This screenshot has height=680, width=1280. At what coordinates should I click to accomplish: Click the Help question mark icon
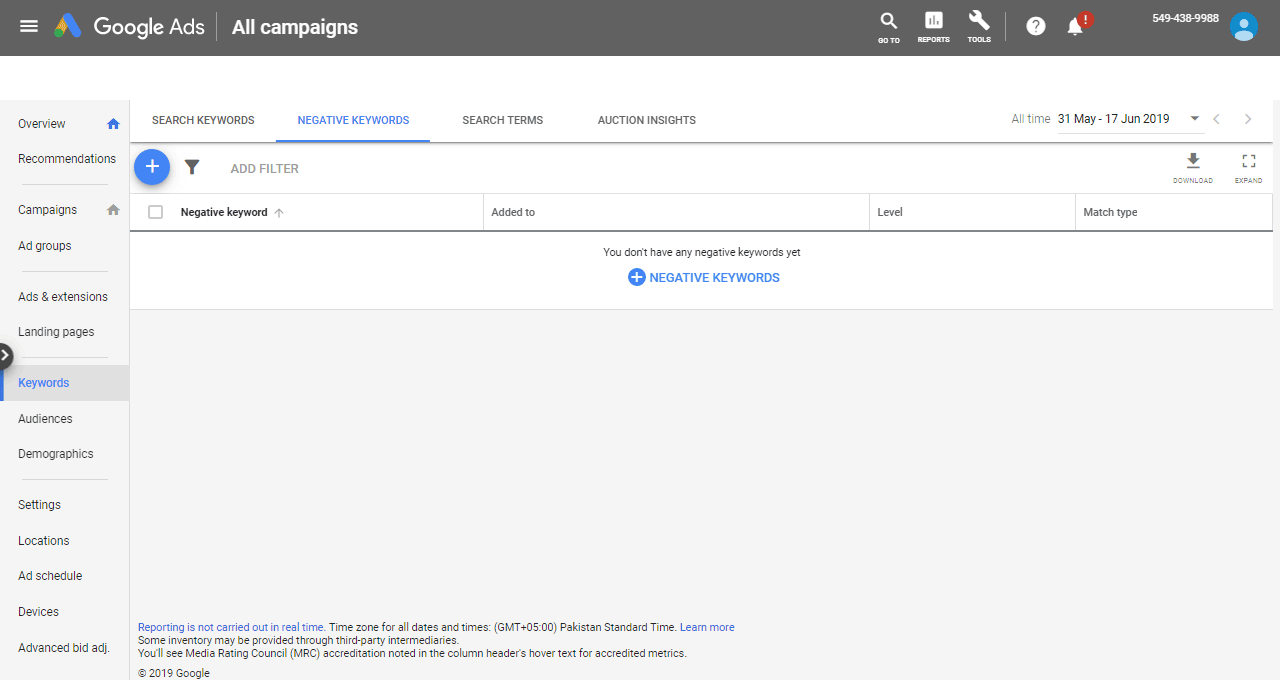[1036, 27]
